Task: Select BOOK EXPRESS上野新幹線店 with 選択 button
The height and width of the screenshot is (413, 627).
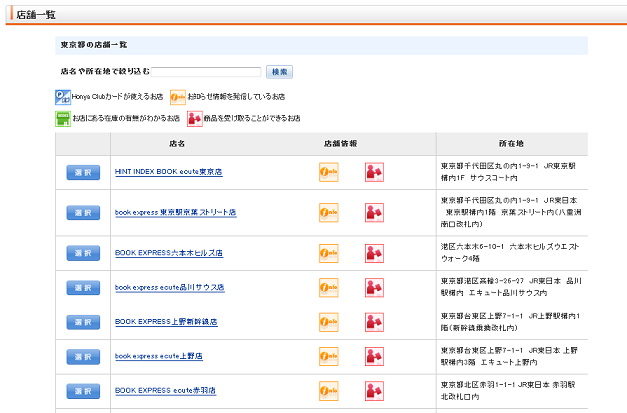Action: tap(83, 322)
